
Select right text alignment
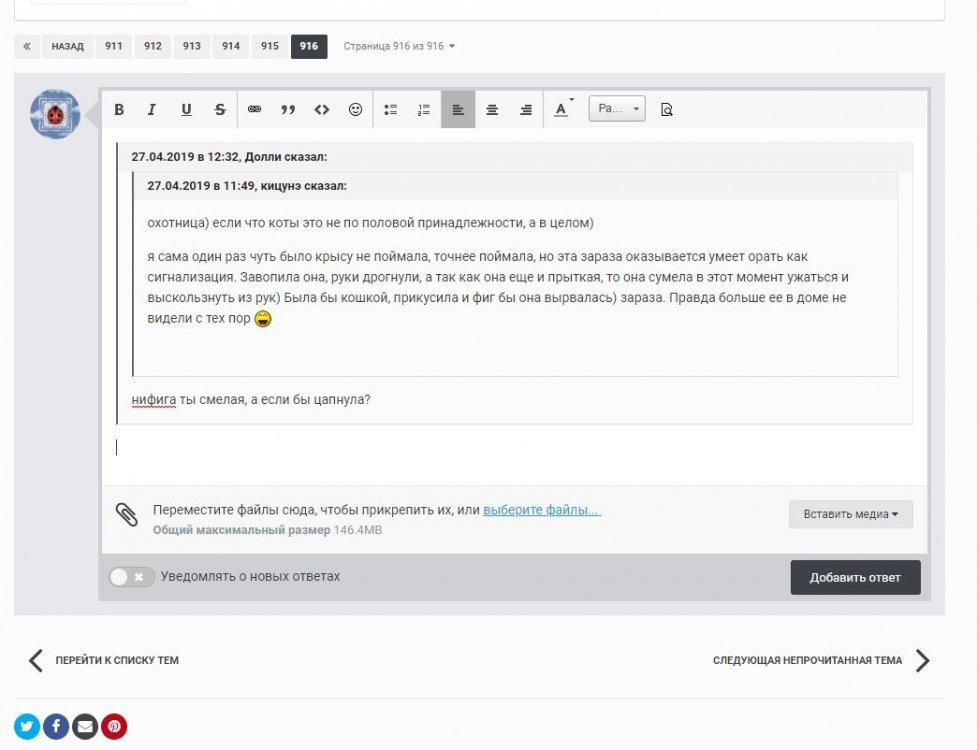tap(524, 110)
